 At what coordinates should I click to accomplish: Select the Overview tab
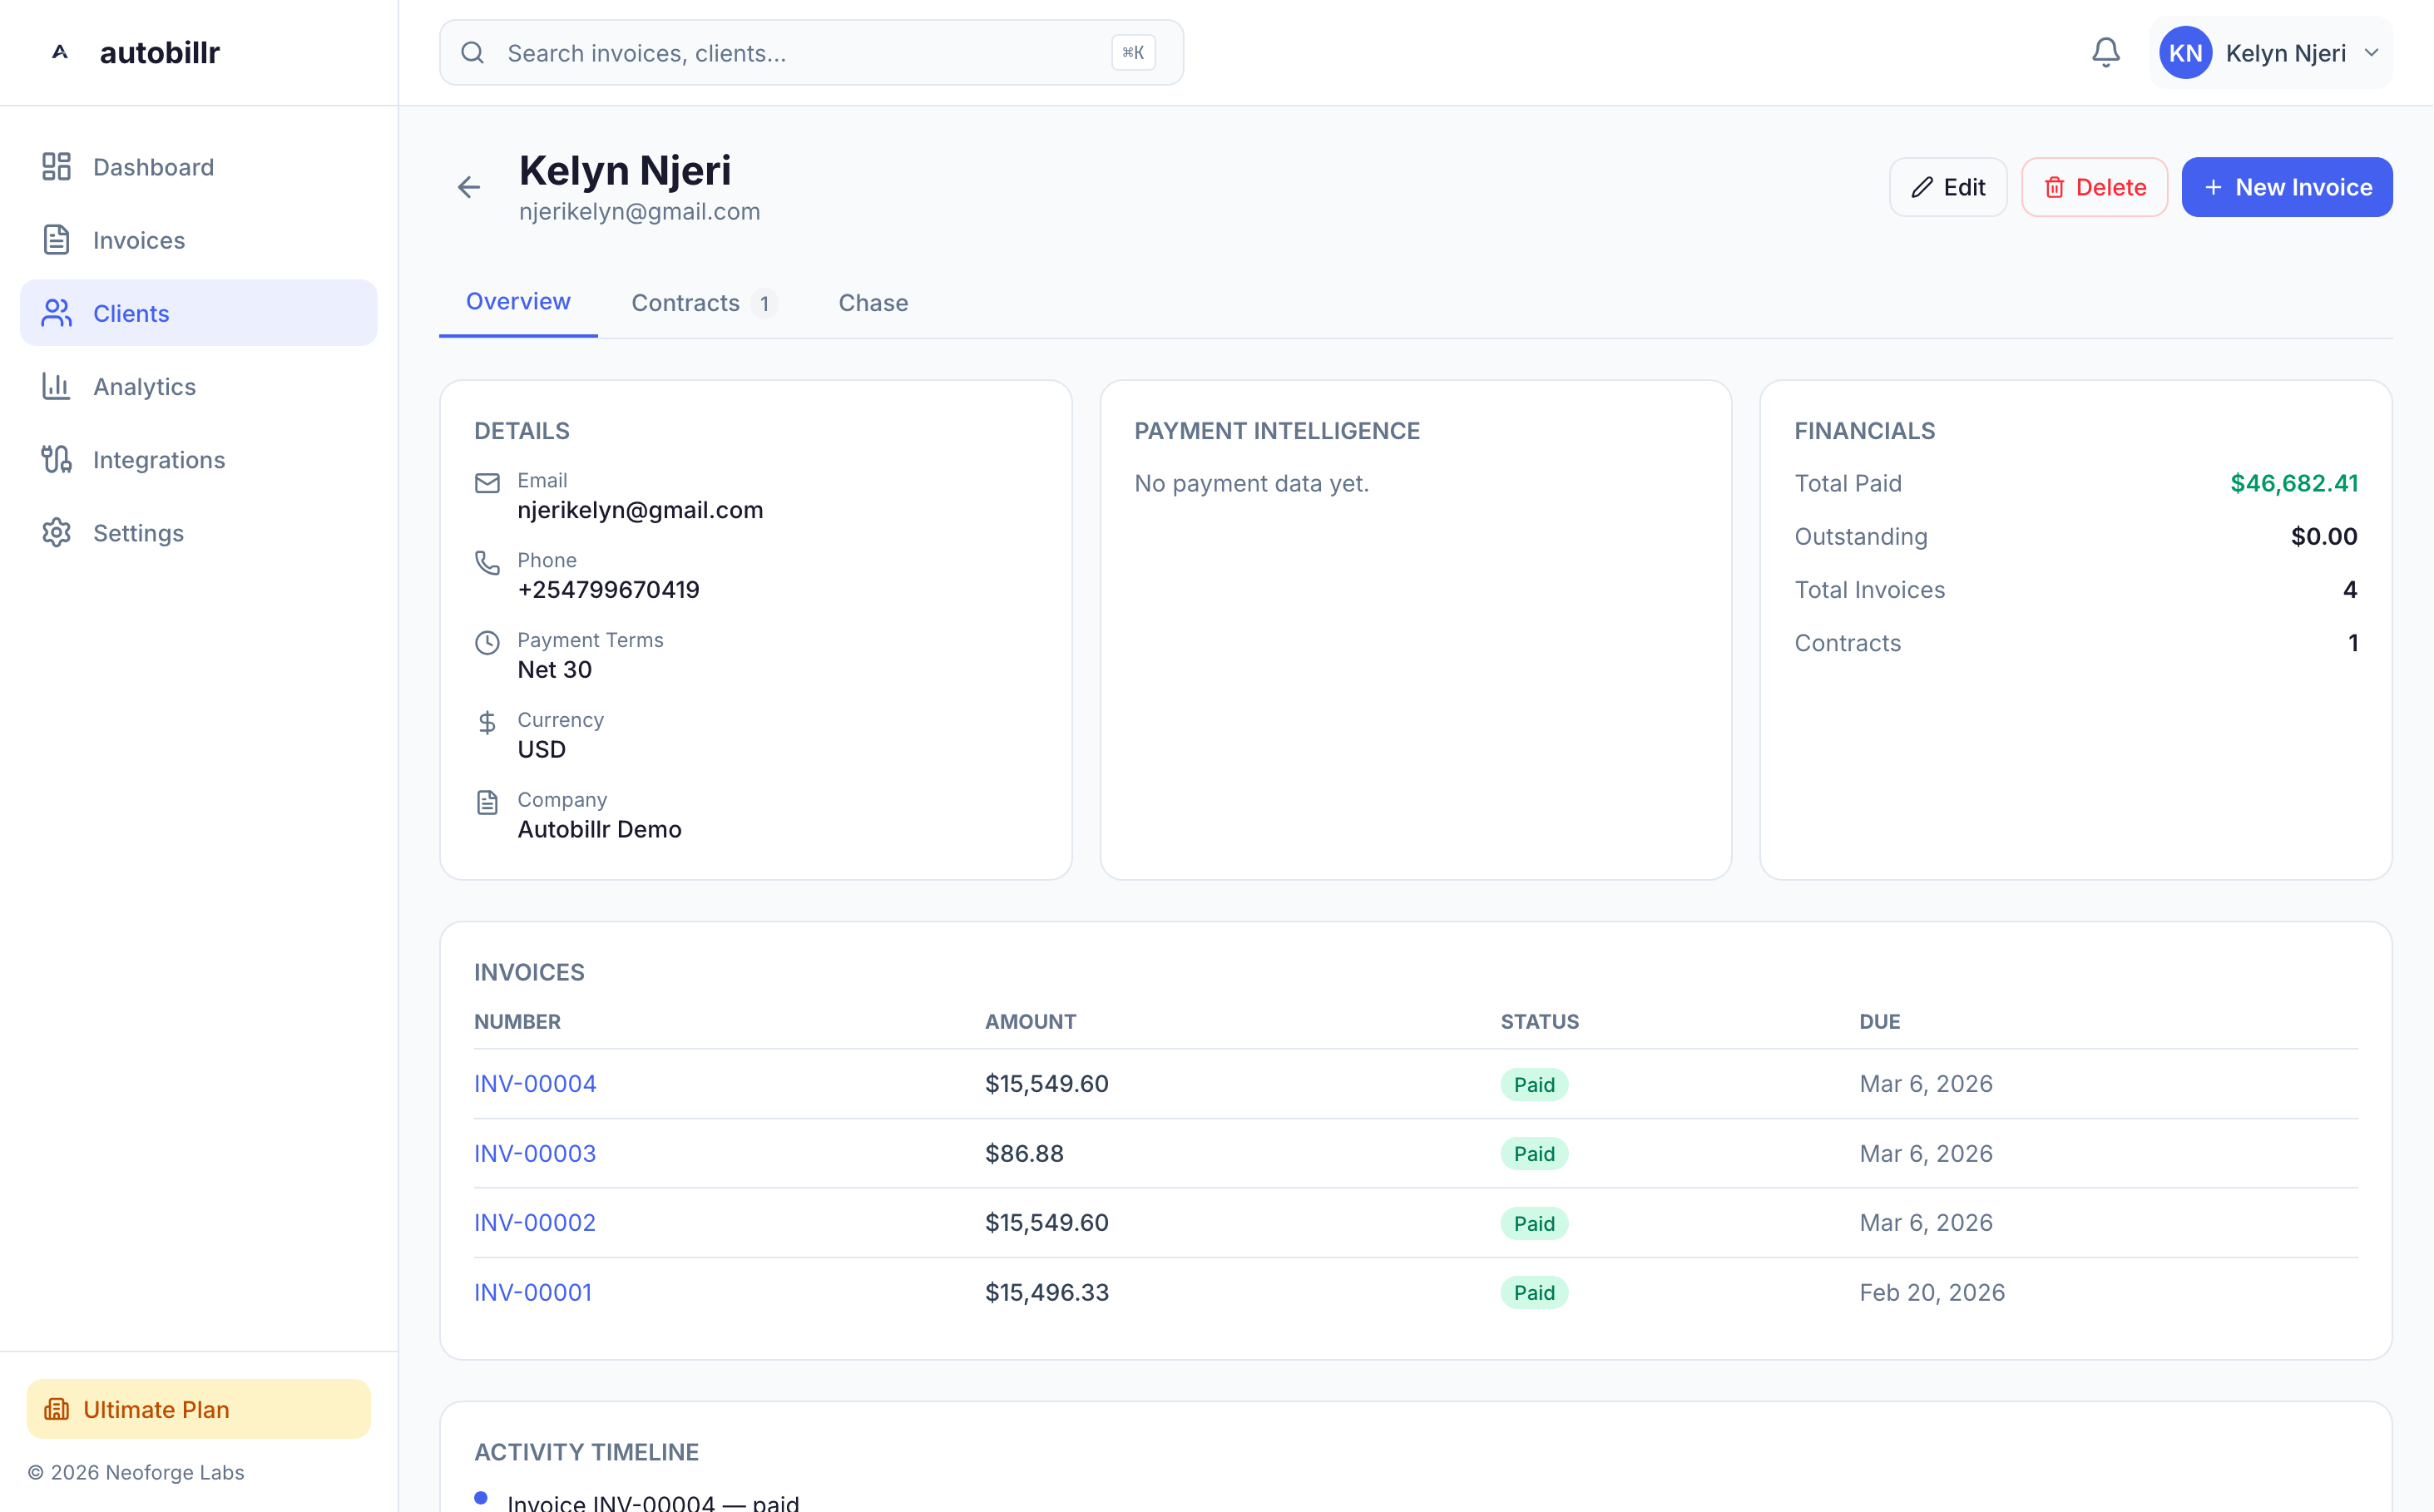pos(517,302)
